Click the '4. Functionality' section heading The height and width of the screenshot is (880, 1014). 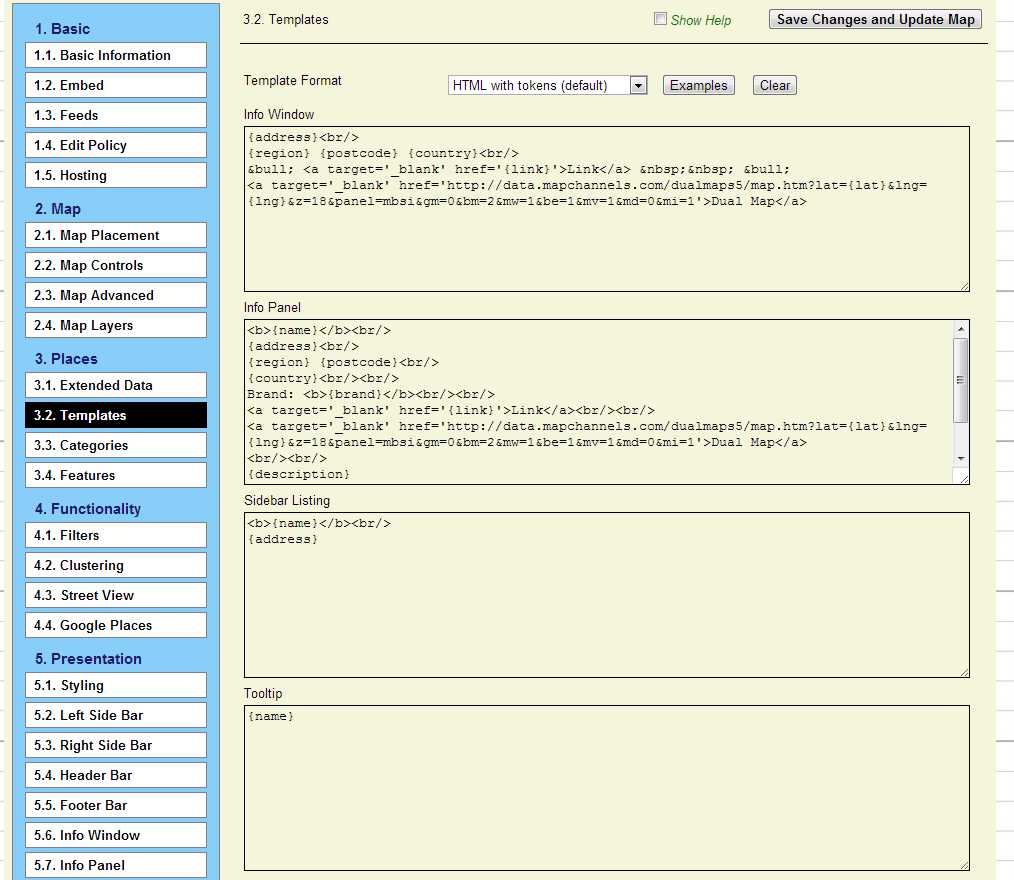87,509
